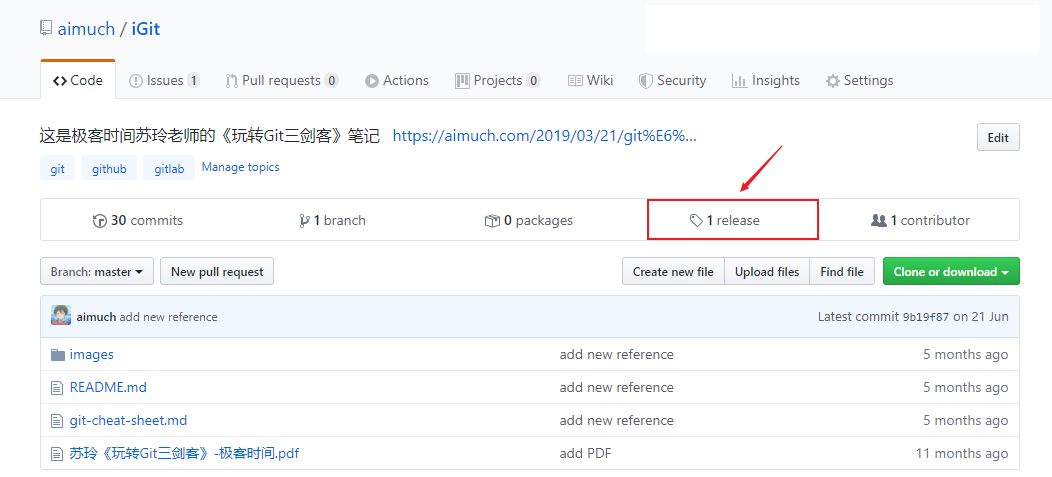Open the latest commit message 'add new reference'

(168, 317)
